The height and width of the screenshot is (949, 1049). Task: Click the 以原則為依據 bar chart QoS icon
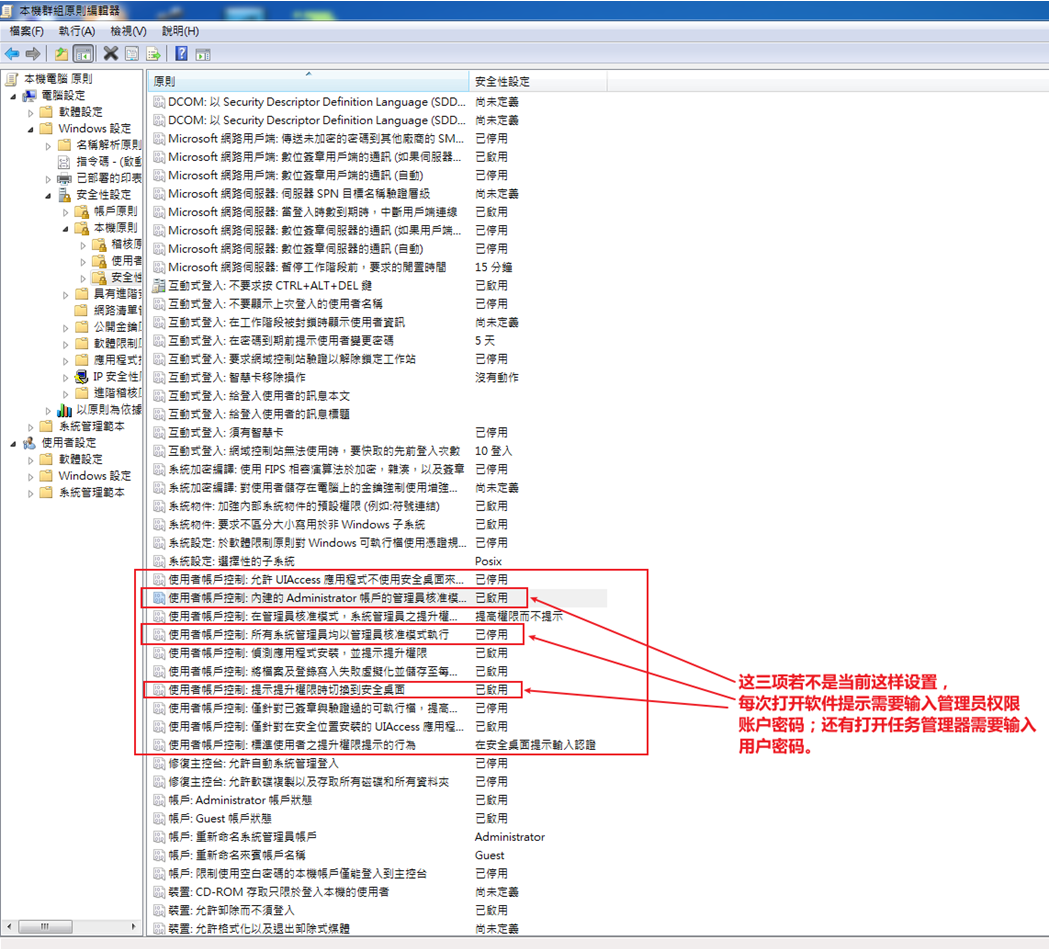[x=65, y=409]
